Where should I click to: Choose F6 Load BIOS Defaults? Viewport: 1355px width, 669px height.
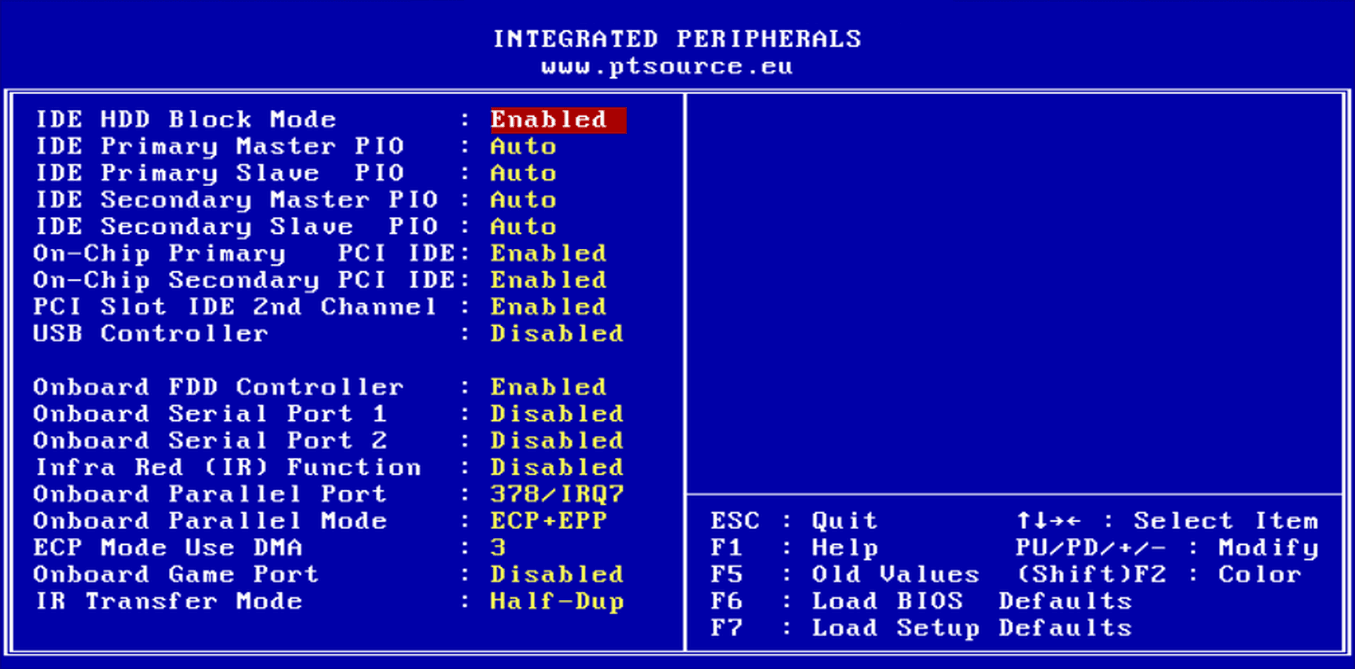(920, 602)
